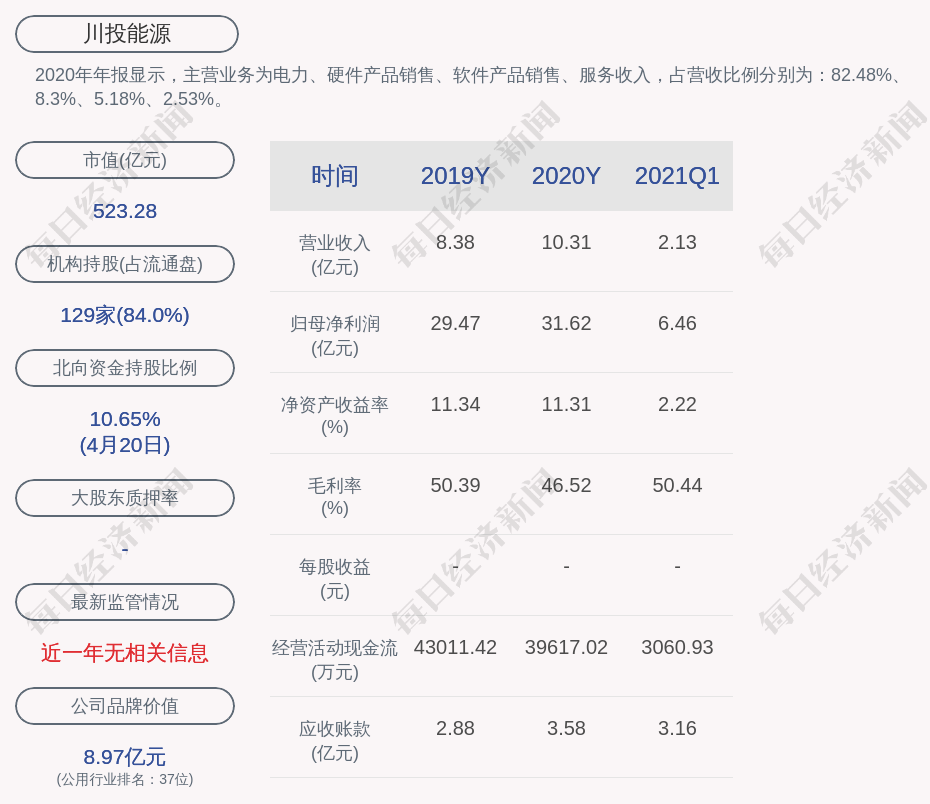Select the 公司品牌价值 pill
This screenshot has height=804, width=930.
(x=125, y=706)
